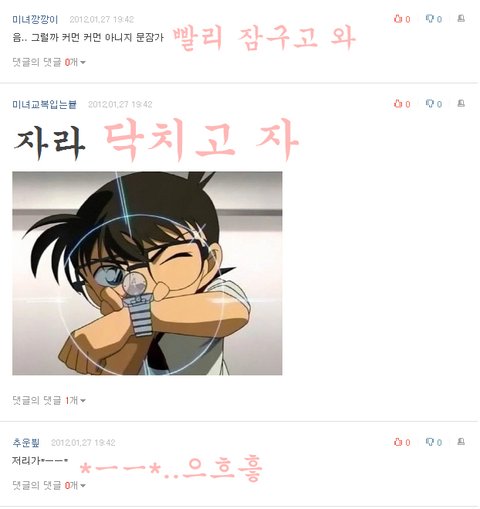This screenshot has height=509, width=480.
Task: Open the Conan anime image in the comment
Action: [147, 273]
